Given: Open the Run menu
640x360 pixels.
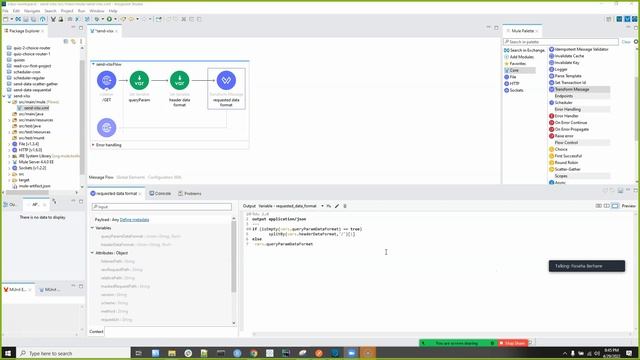Looking at the screenshot, I should pyautogui.click(x=81, y=11).
